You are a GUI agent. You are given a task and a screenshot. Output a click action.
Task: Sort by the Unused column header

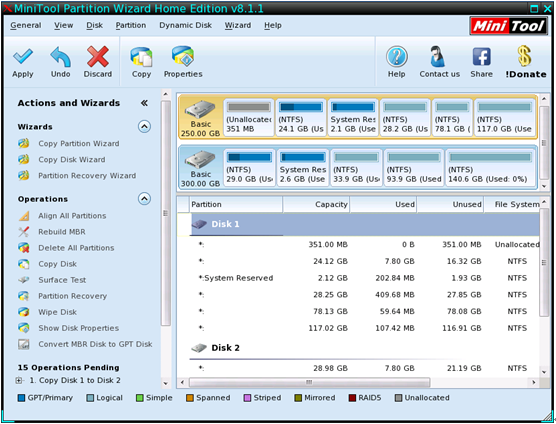450,205
